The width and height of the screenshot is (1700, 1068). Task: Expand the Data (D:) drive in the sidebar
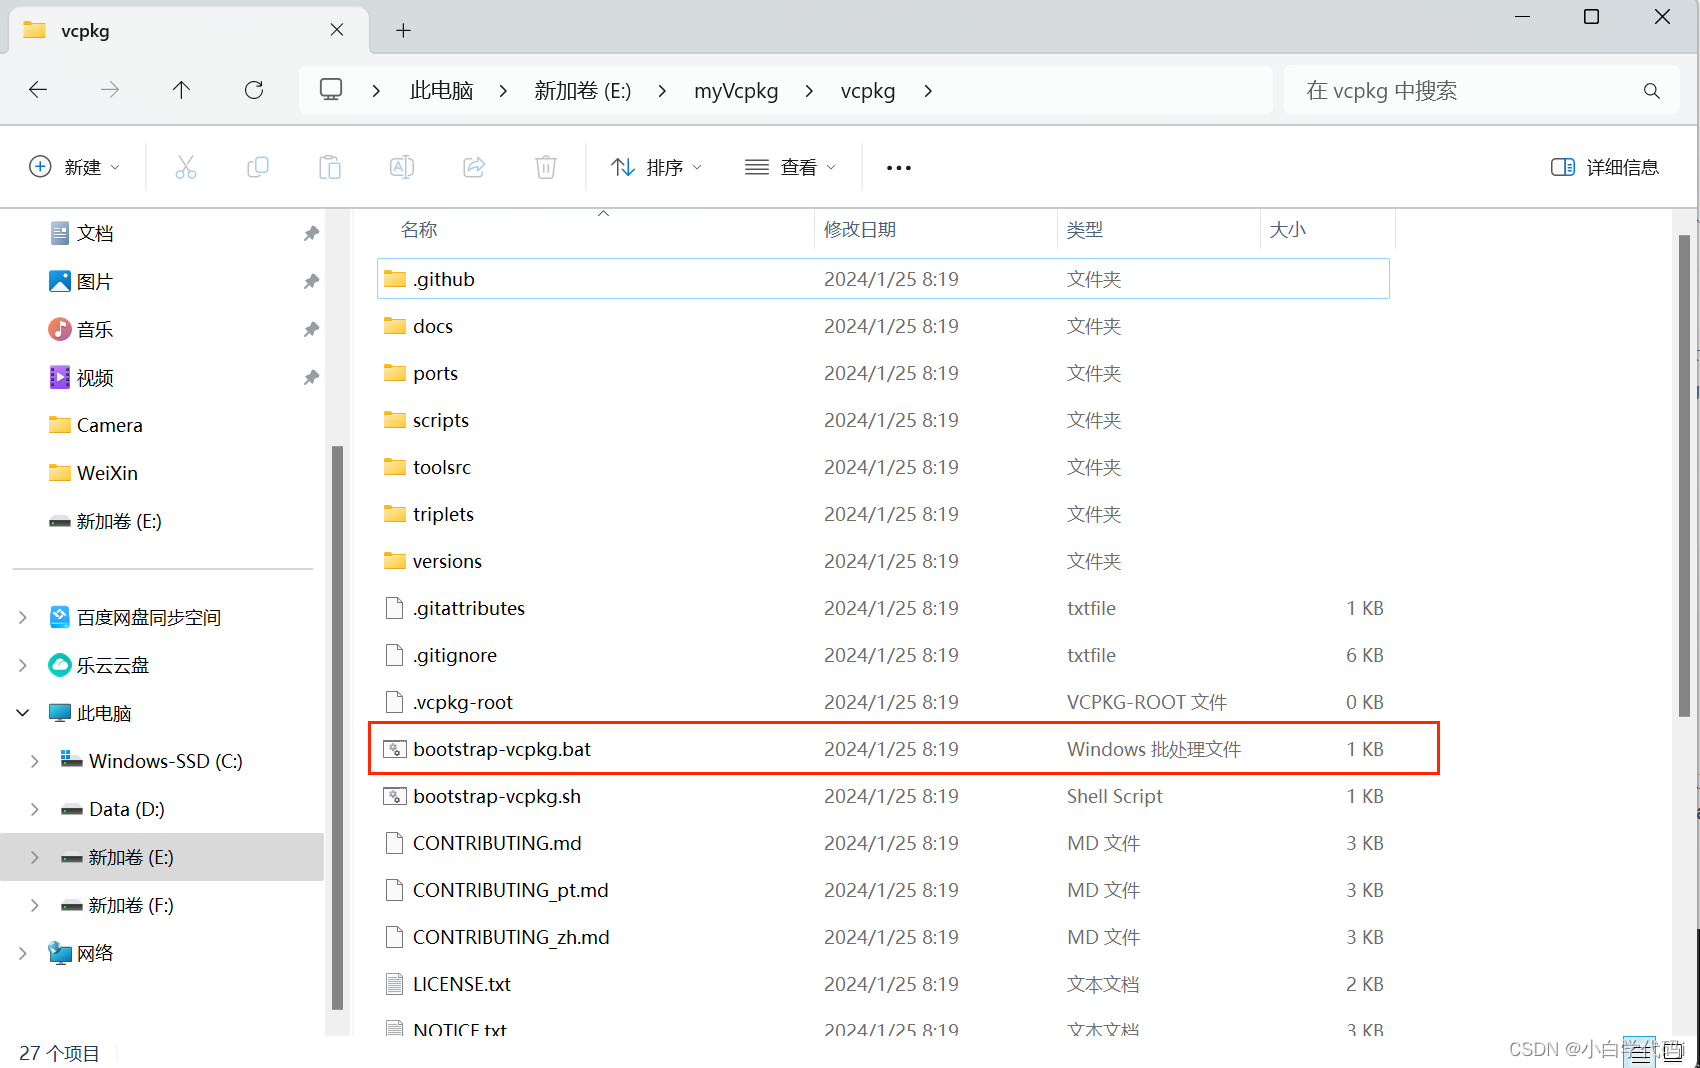tap(34, 809)
